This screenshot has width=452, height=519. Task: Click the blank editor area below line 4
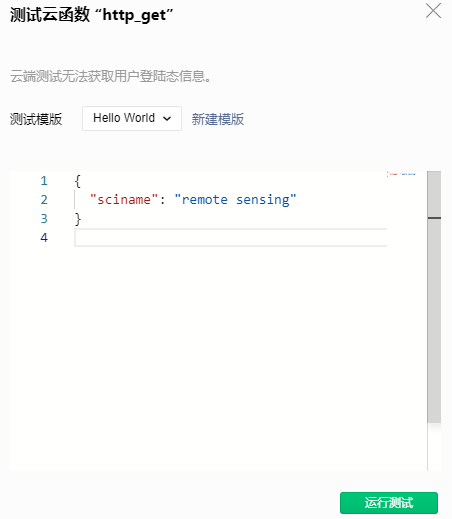pyautogui.click(x=217, y=357)
